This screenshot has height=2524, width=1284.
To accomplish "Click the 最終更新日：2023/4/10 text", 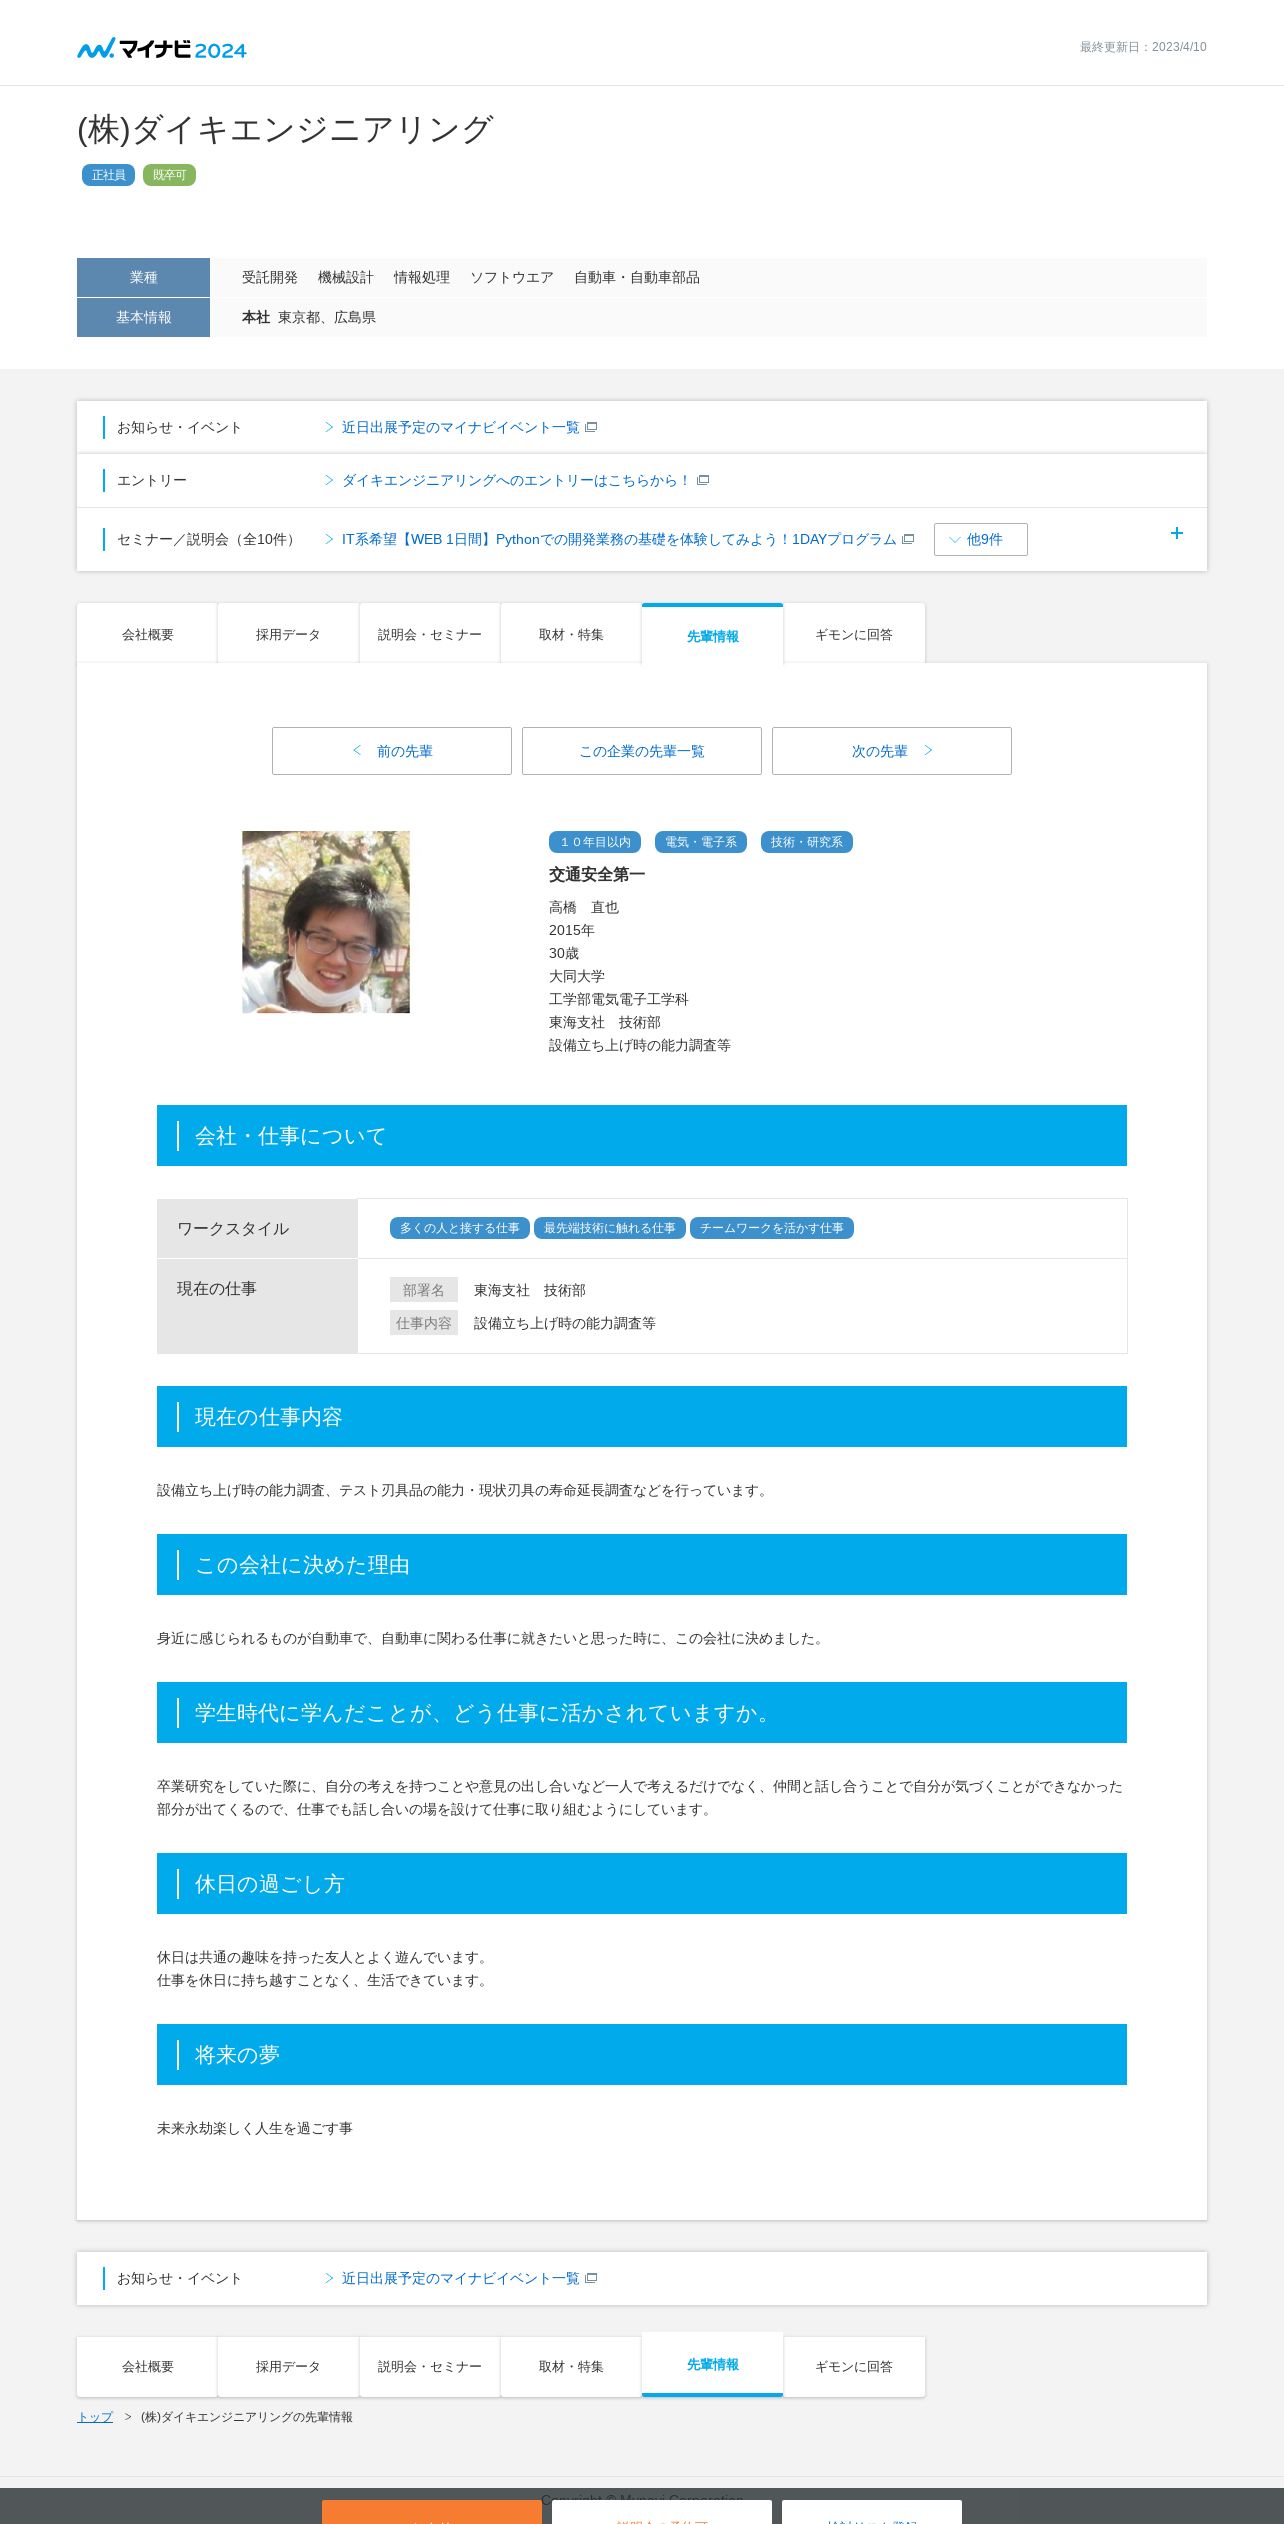I will 1143,47.
